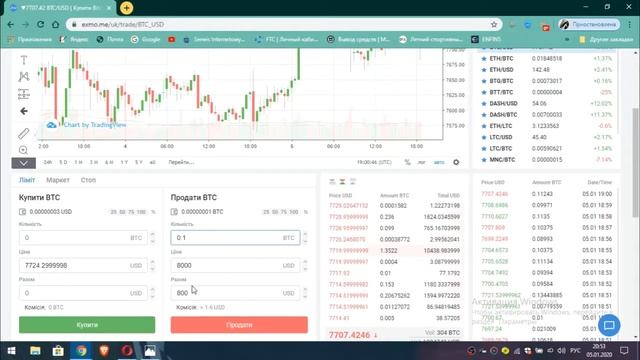Increase buy quantity with stepper up arrow
The height and width of the screenshot is (360, 640).
point(153,235)
